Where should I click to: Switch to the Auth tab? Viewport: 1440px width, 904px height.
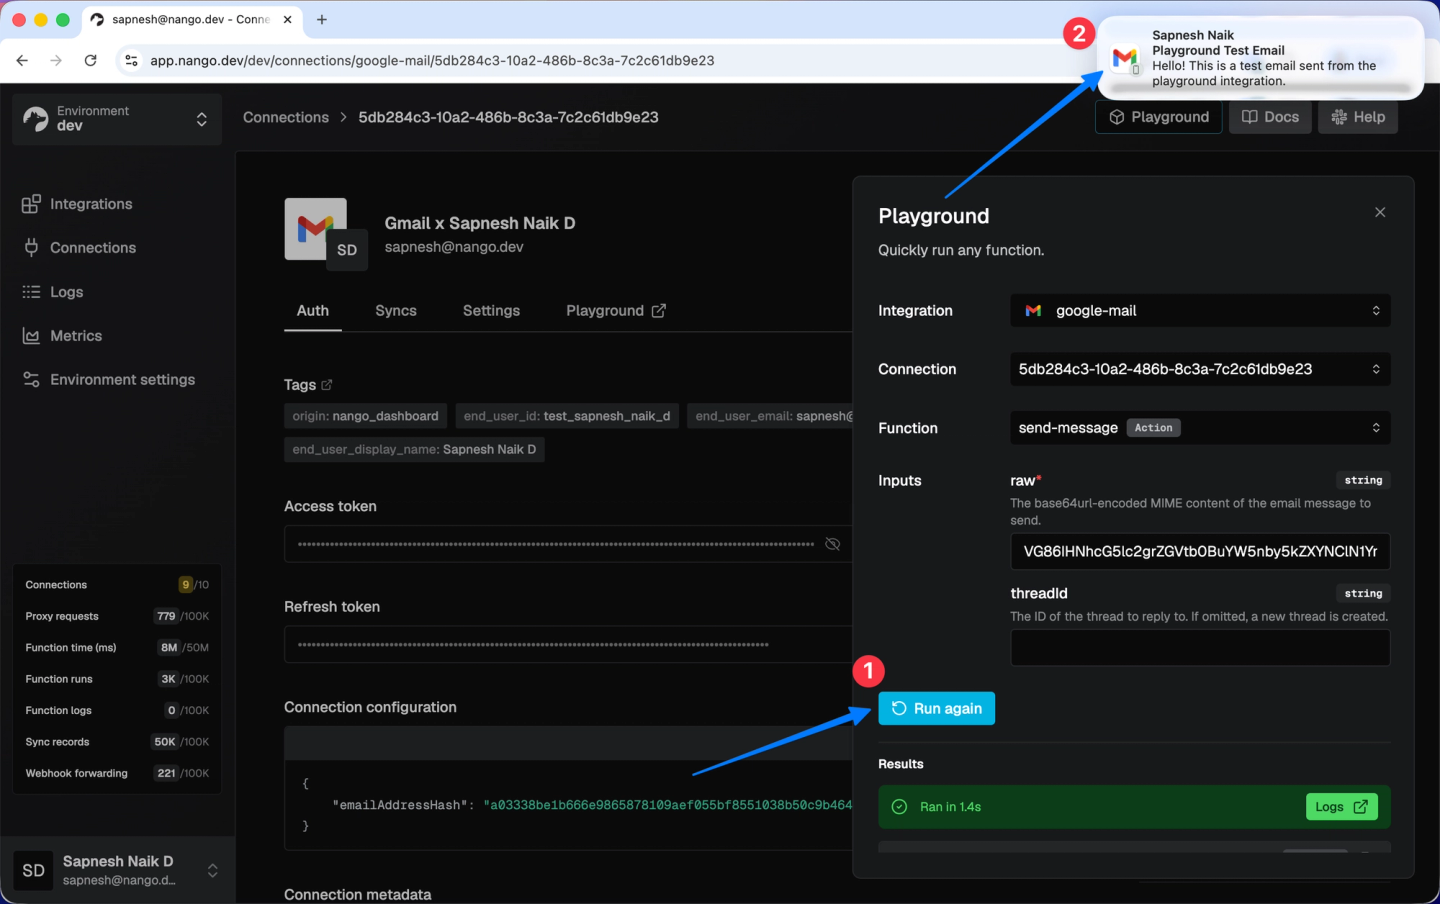[313, 311]
